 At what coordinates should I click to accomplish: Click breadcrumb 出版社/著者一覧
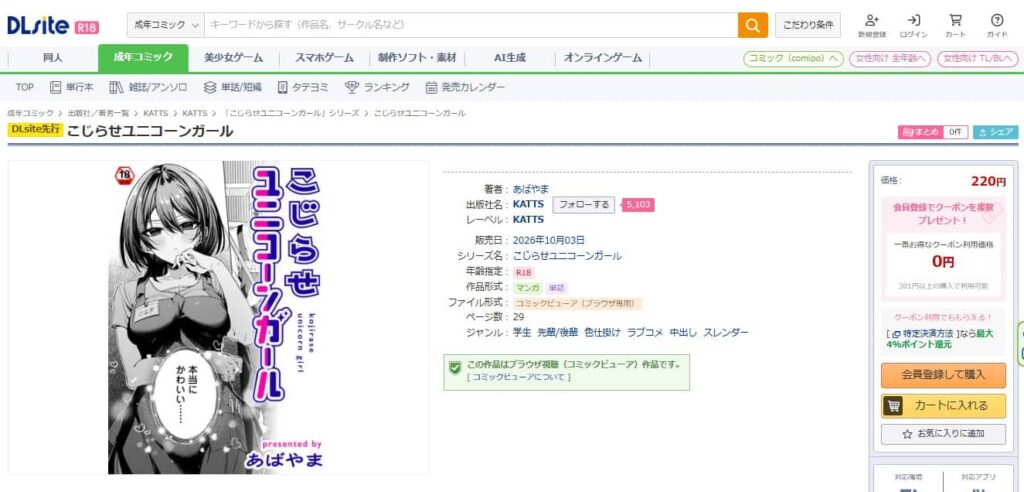pyautogui.click(x=98, y=113)
